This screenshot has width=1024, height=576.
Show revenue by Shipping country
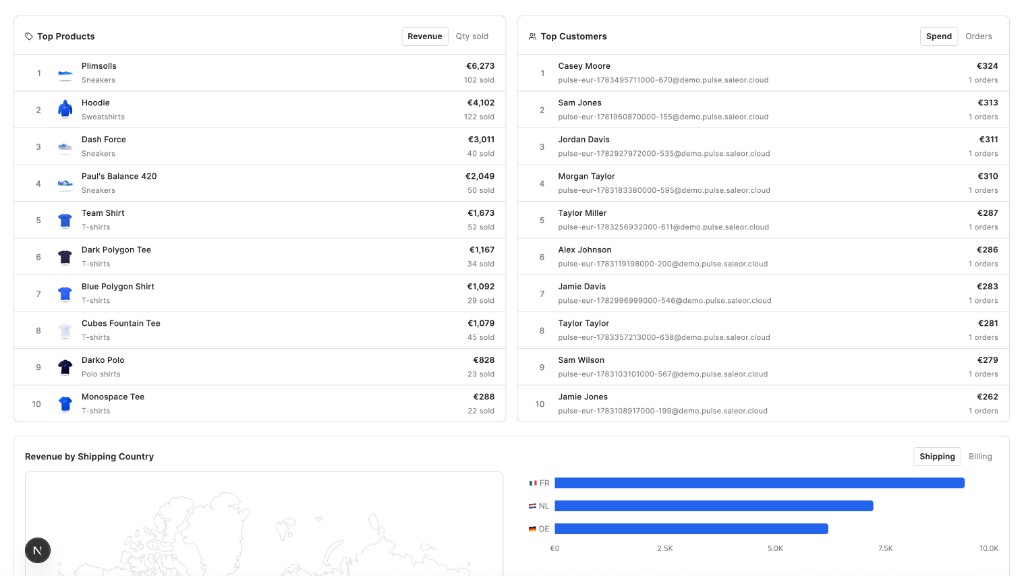pos(937,456)
